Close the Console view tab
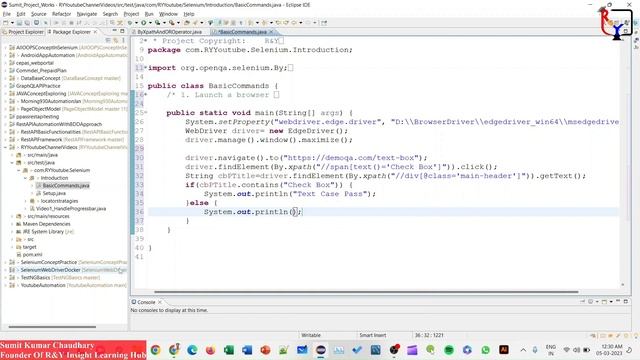 click(x=160, y=302)
